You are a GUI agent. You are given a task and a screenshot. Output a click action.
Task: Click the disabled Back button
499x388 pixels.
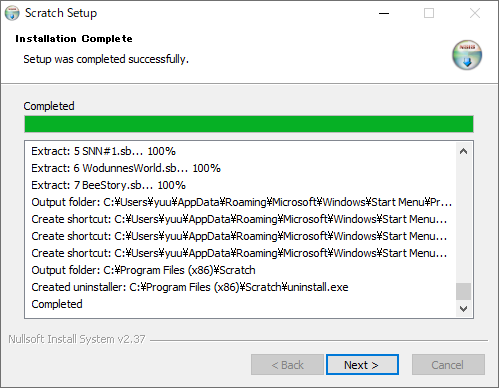pyautogui.click(x=287, y=365)
